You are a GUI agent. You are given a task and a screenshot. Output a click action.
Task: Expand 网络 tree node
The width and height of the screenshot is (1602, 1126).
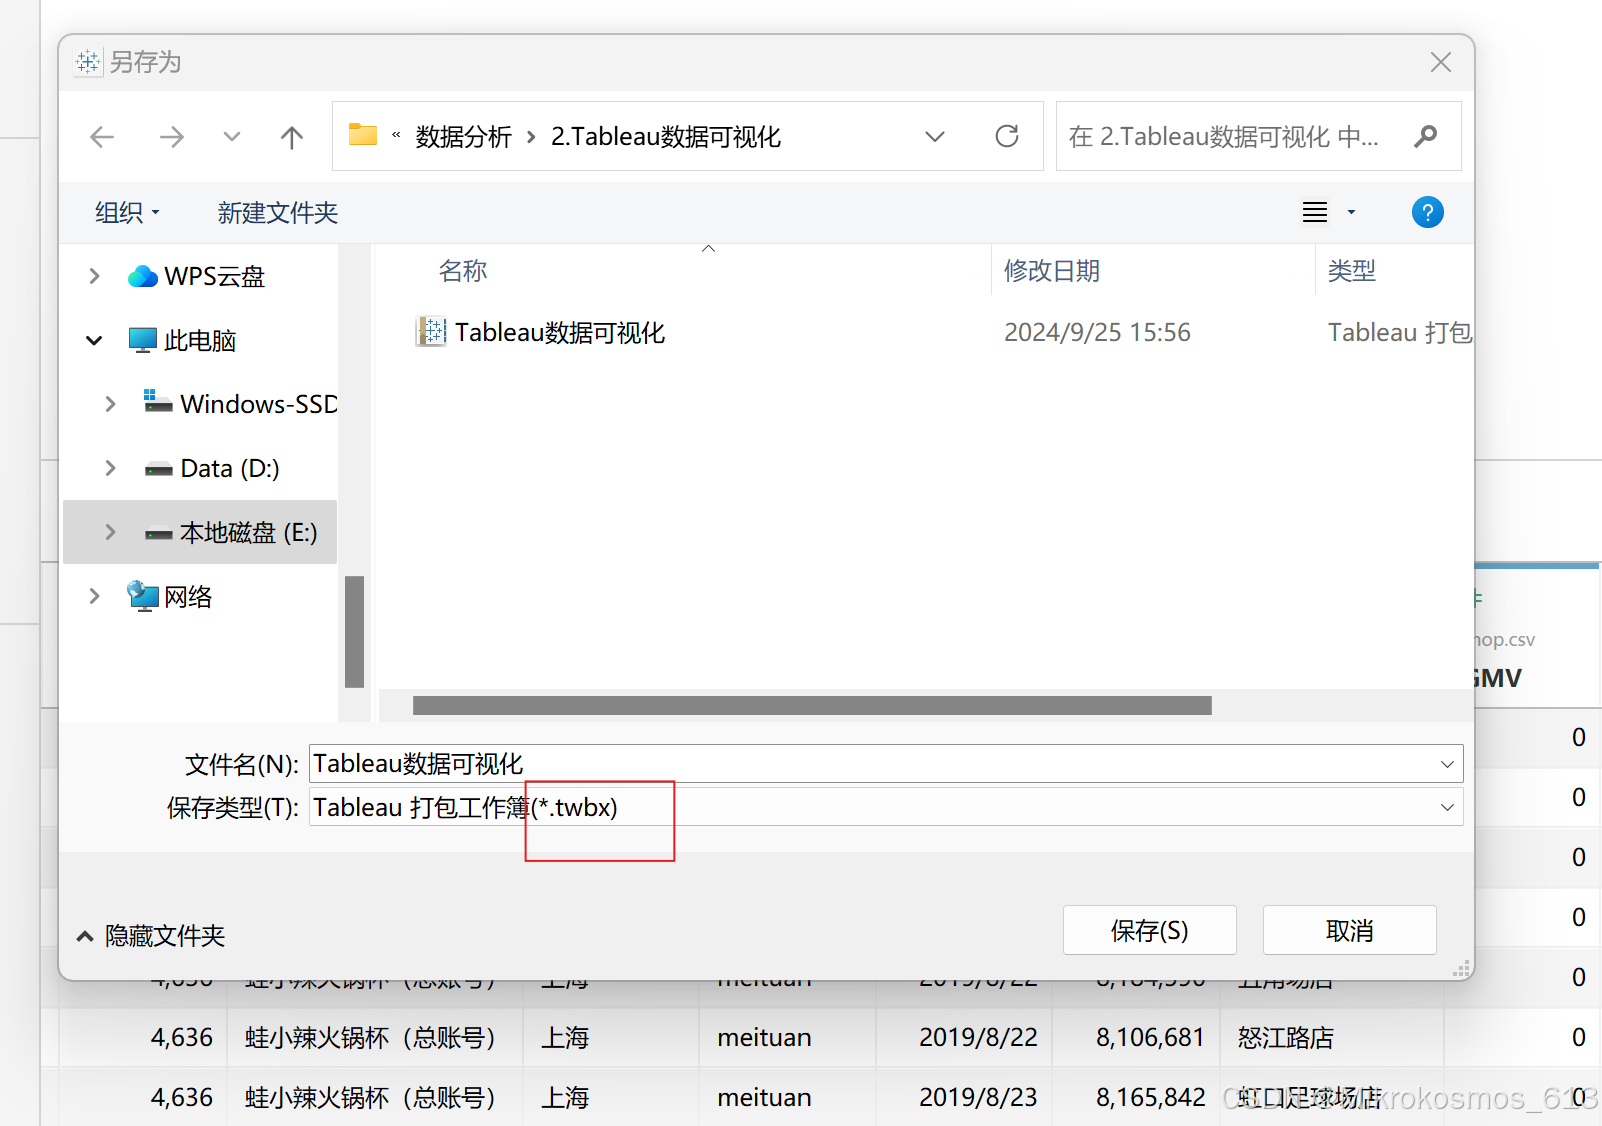point(94,596)
